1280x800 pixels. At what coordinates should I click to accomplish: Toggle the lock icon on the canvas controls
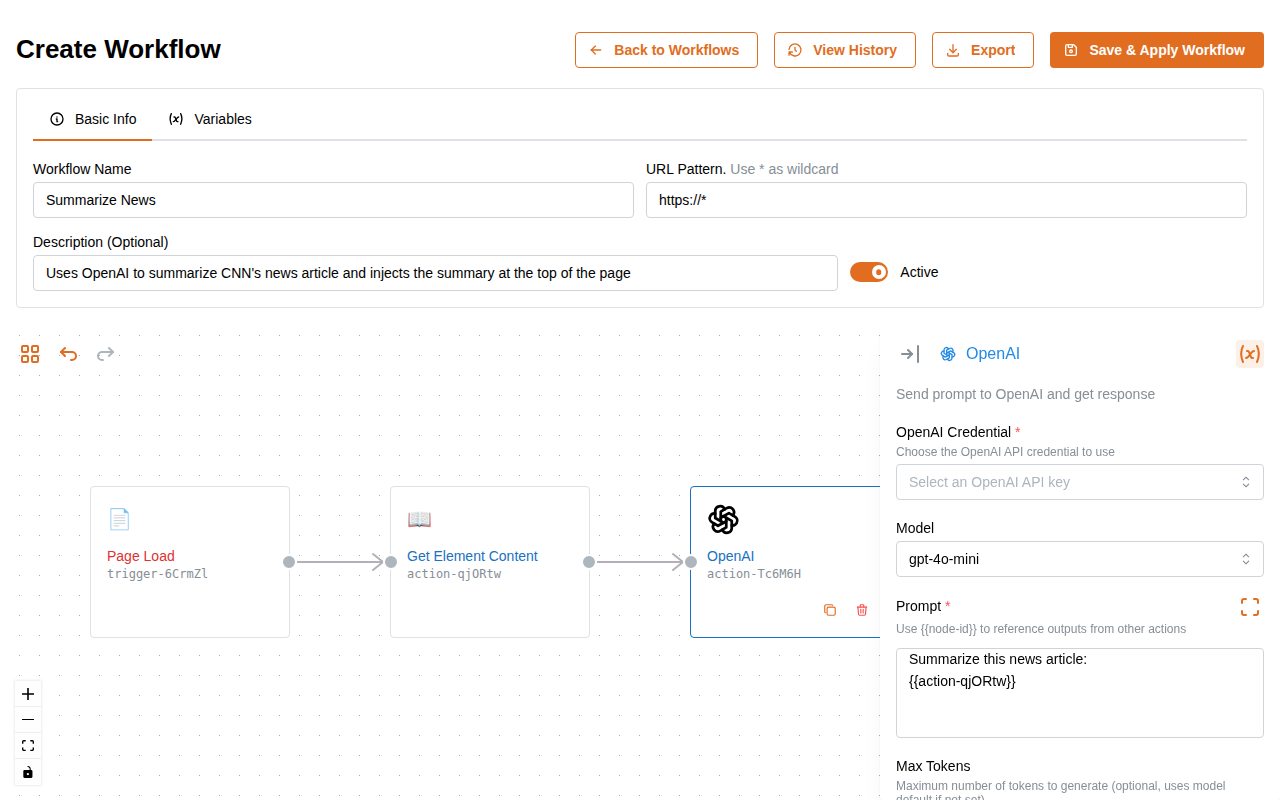point(27,771)
